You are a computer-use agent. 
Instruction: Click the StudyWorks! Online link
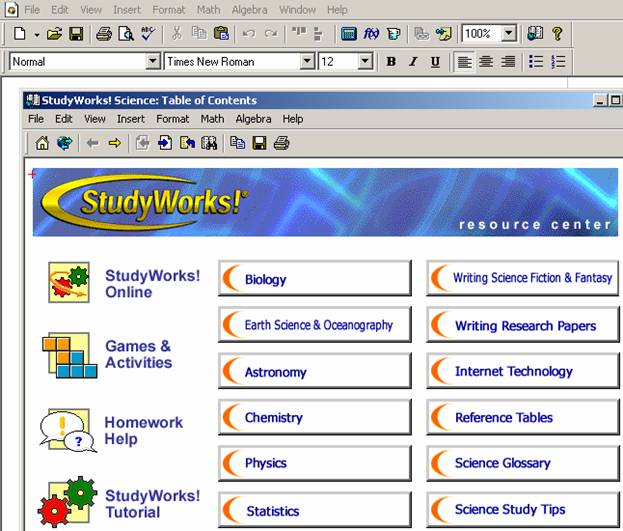(153, 284)
